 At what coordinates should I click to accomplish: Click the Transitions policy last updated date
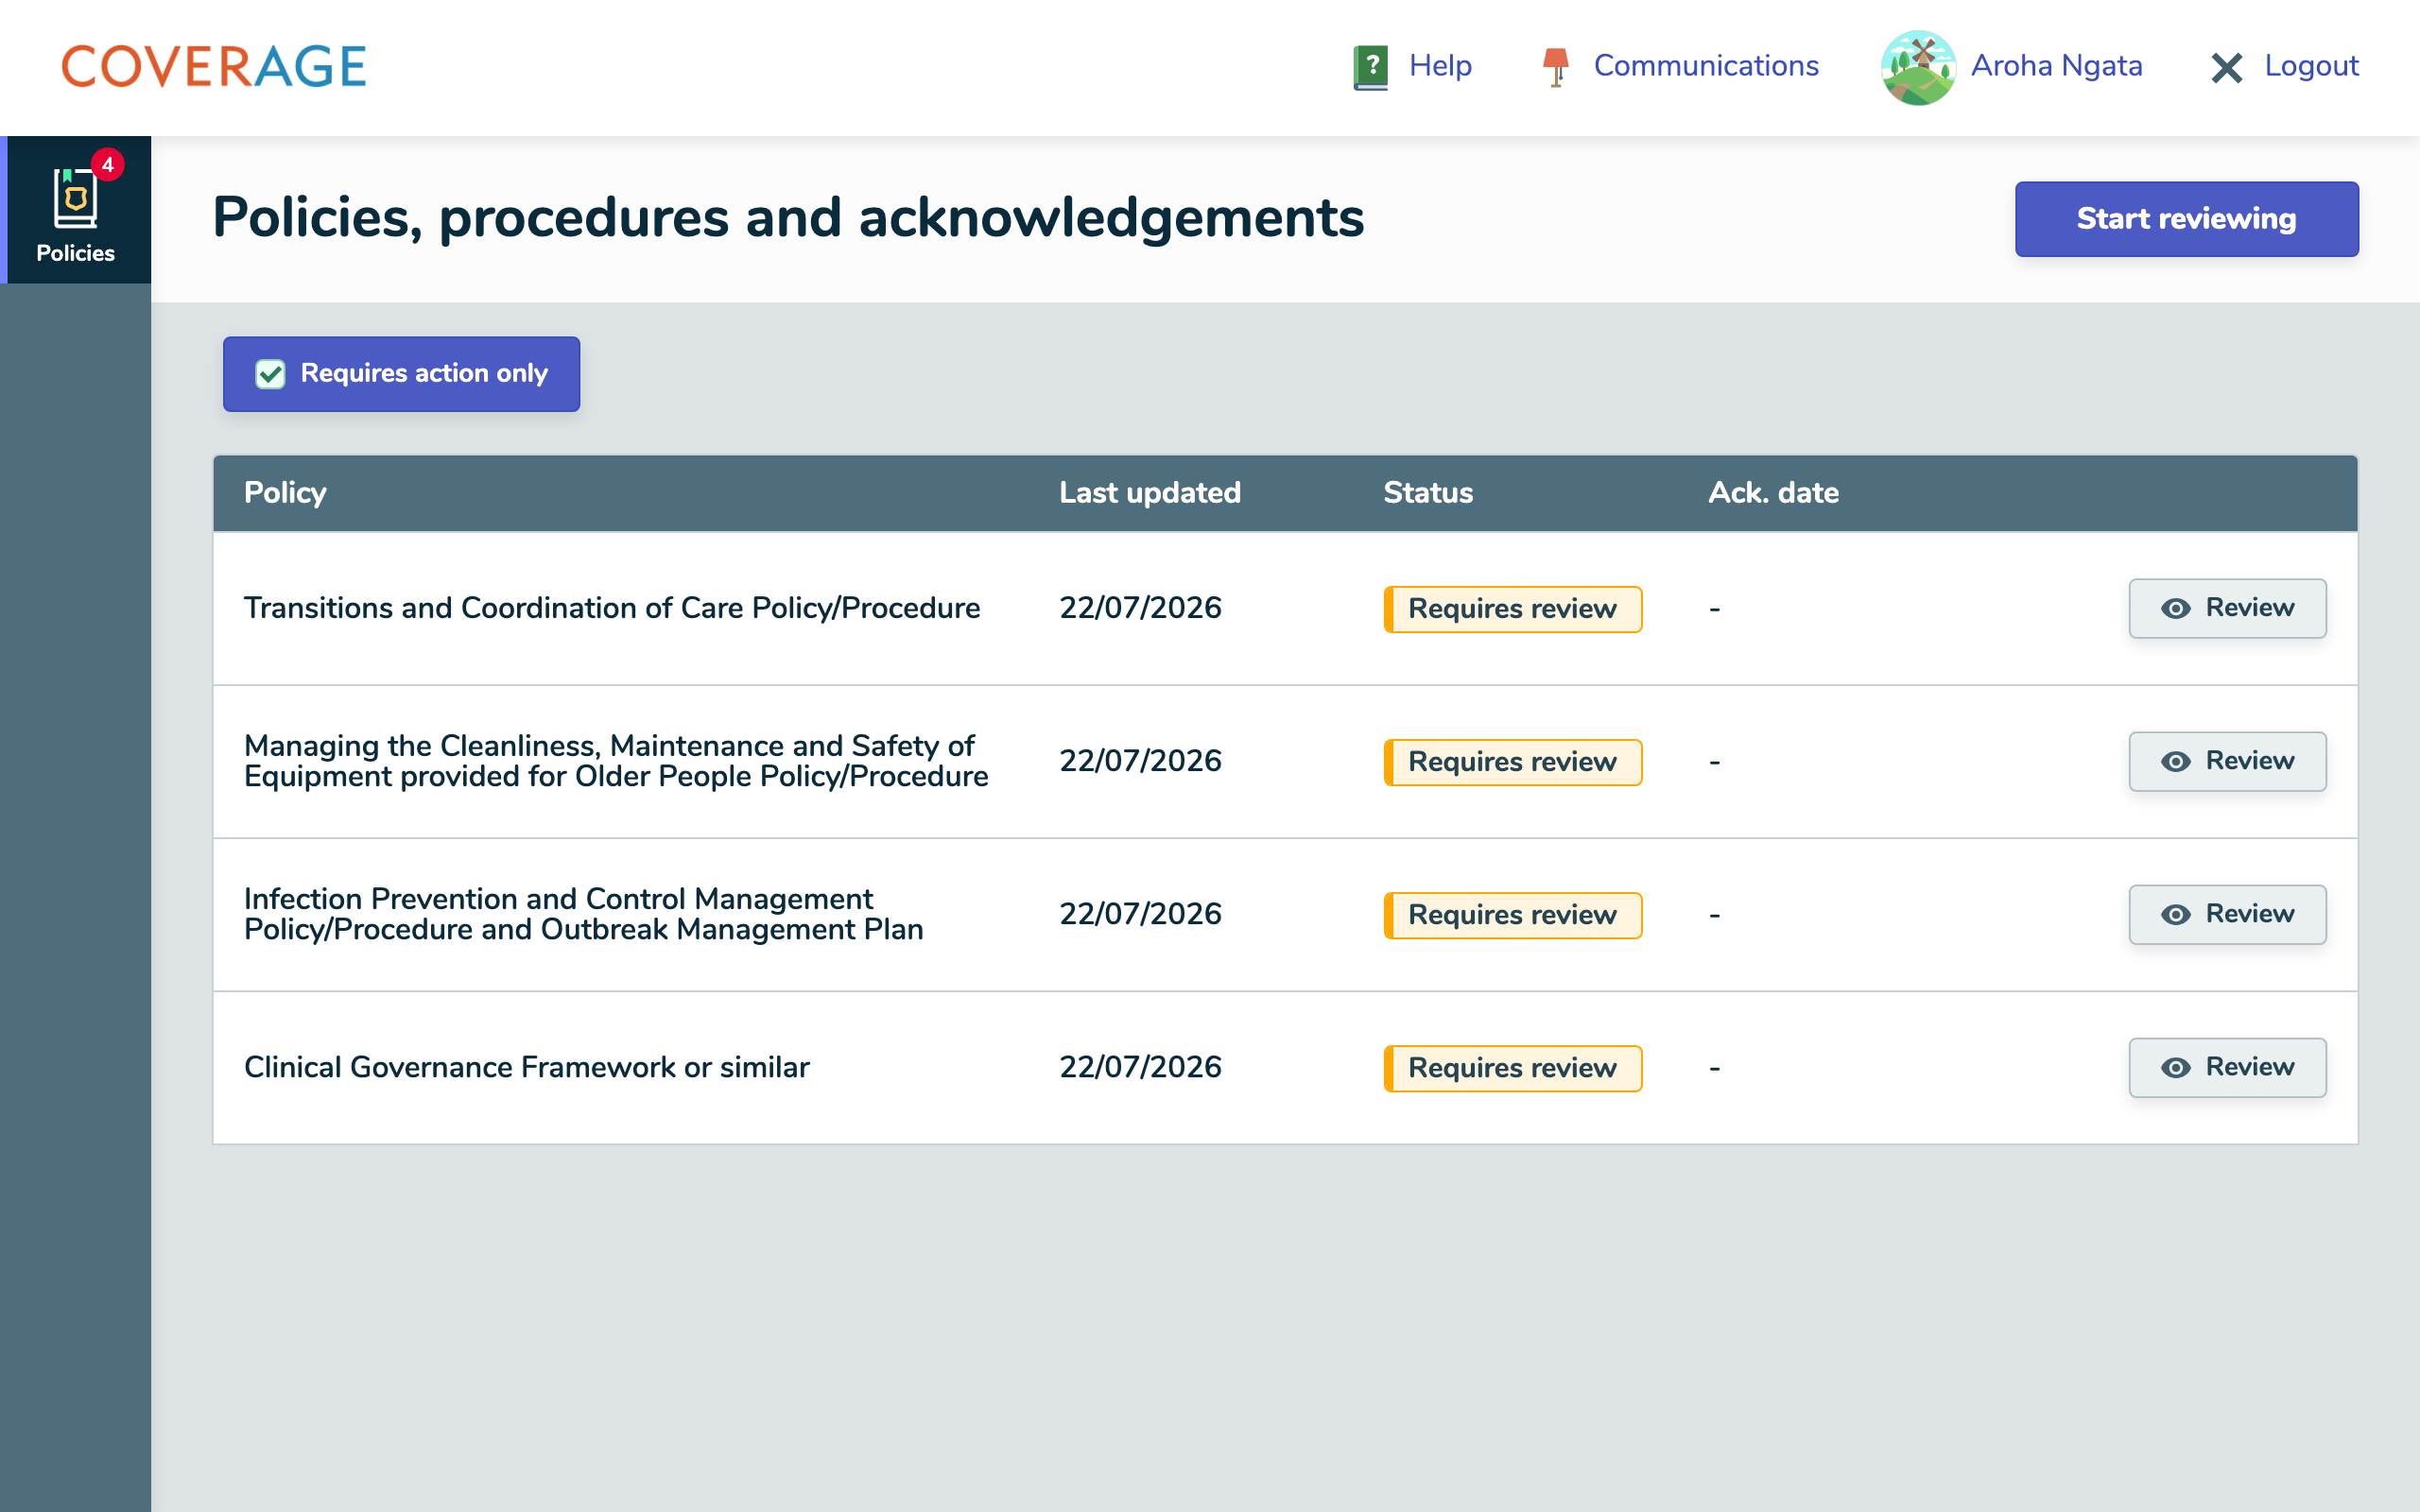pyautogui.click(x=1140, y=608)
